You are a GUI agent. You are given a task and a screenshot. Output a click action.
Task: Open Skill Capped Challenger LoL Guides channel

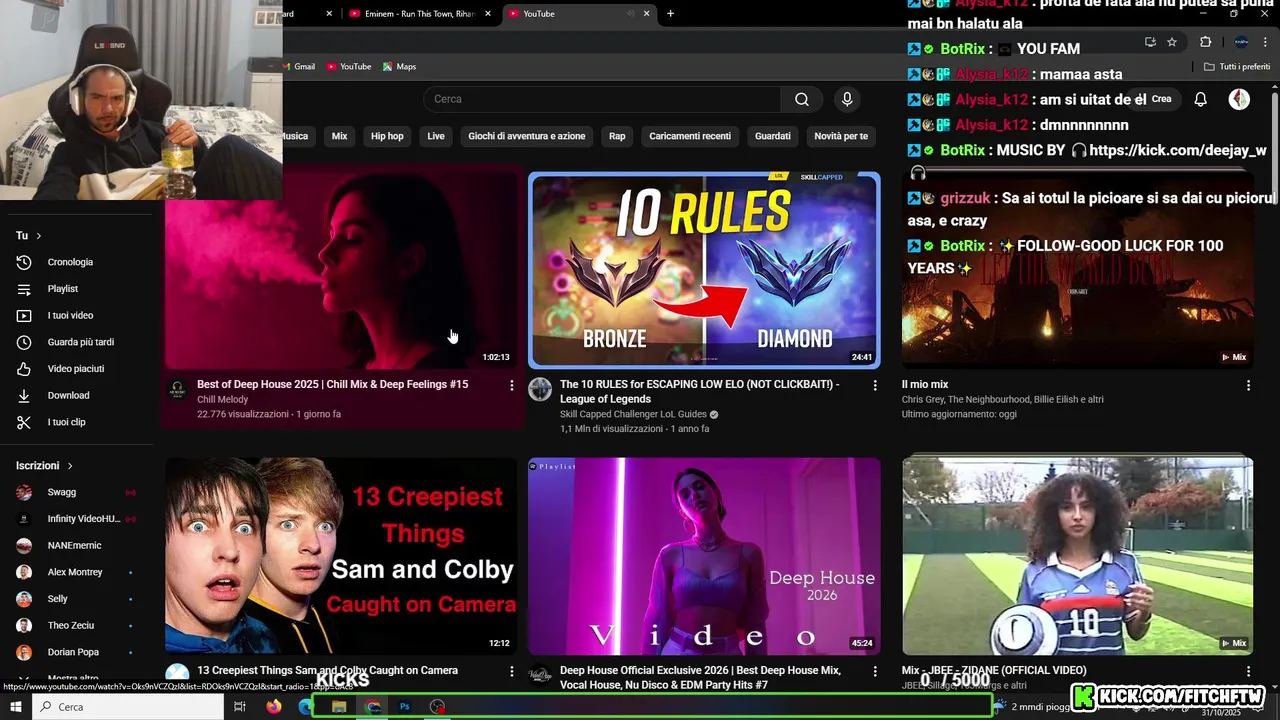click(x=633, y=414)
